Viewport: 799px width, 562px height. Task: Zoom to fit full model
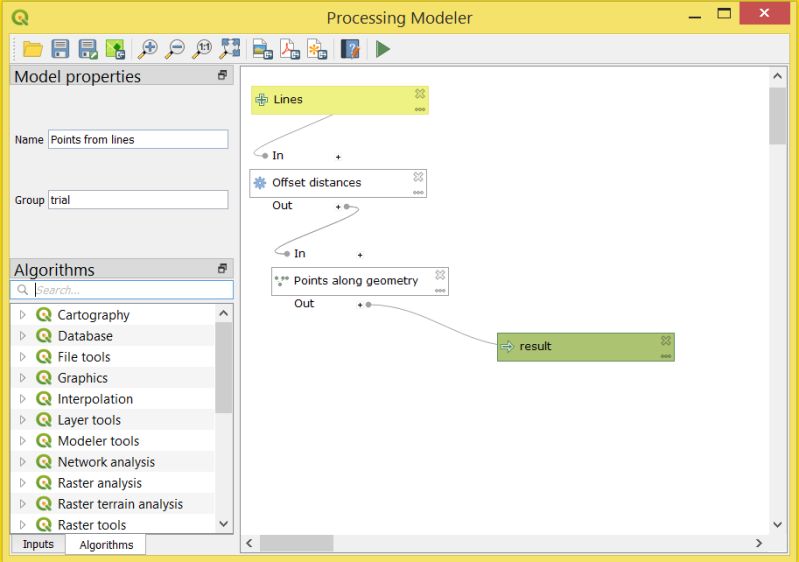[230, 49]
